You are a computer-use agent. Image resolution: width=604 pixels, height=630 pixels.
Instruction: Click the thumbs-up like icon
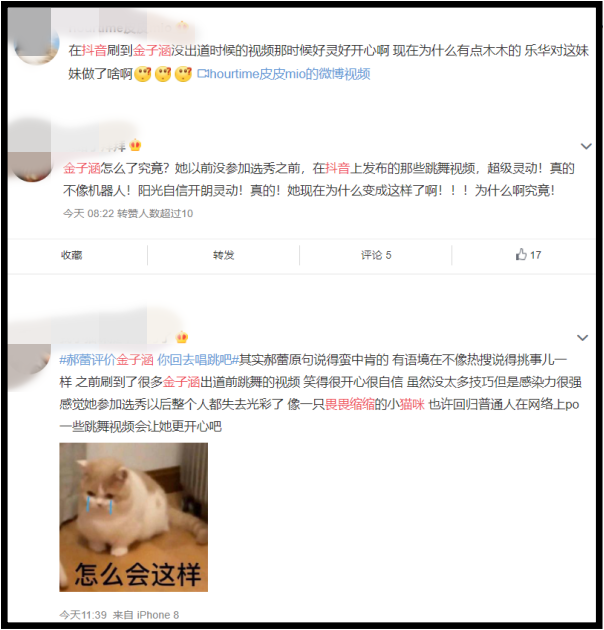[x=521, y=254]
